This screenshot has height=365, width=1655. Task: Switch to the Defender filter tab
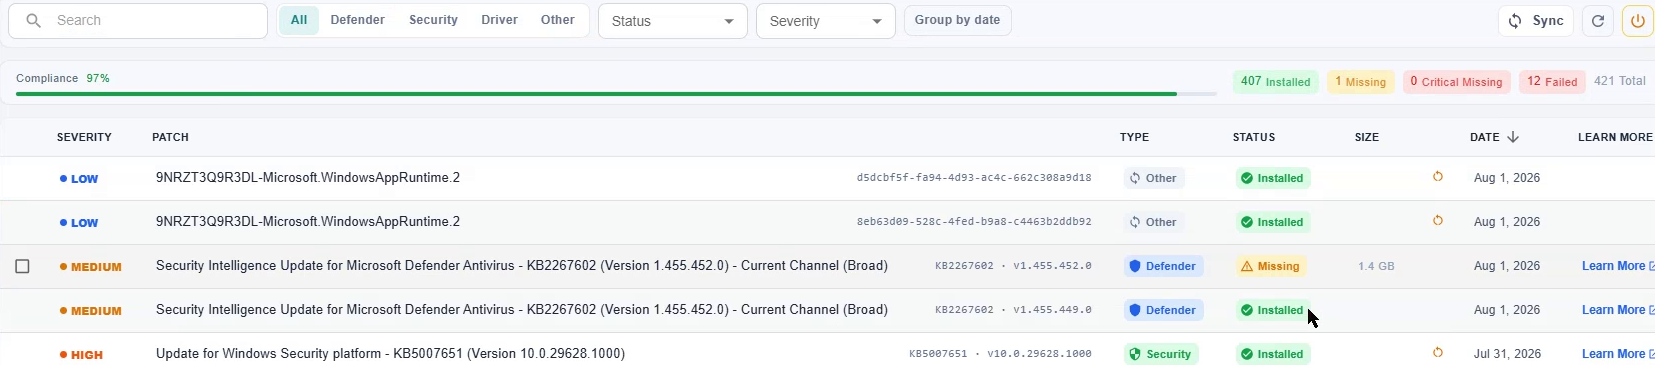click(358, 20)
